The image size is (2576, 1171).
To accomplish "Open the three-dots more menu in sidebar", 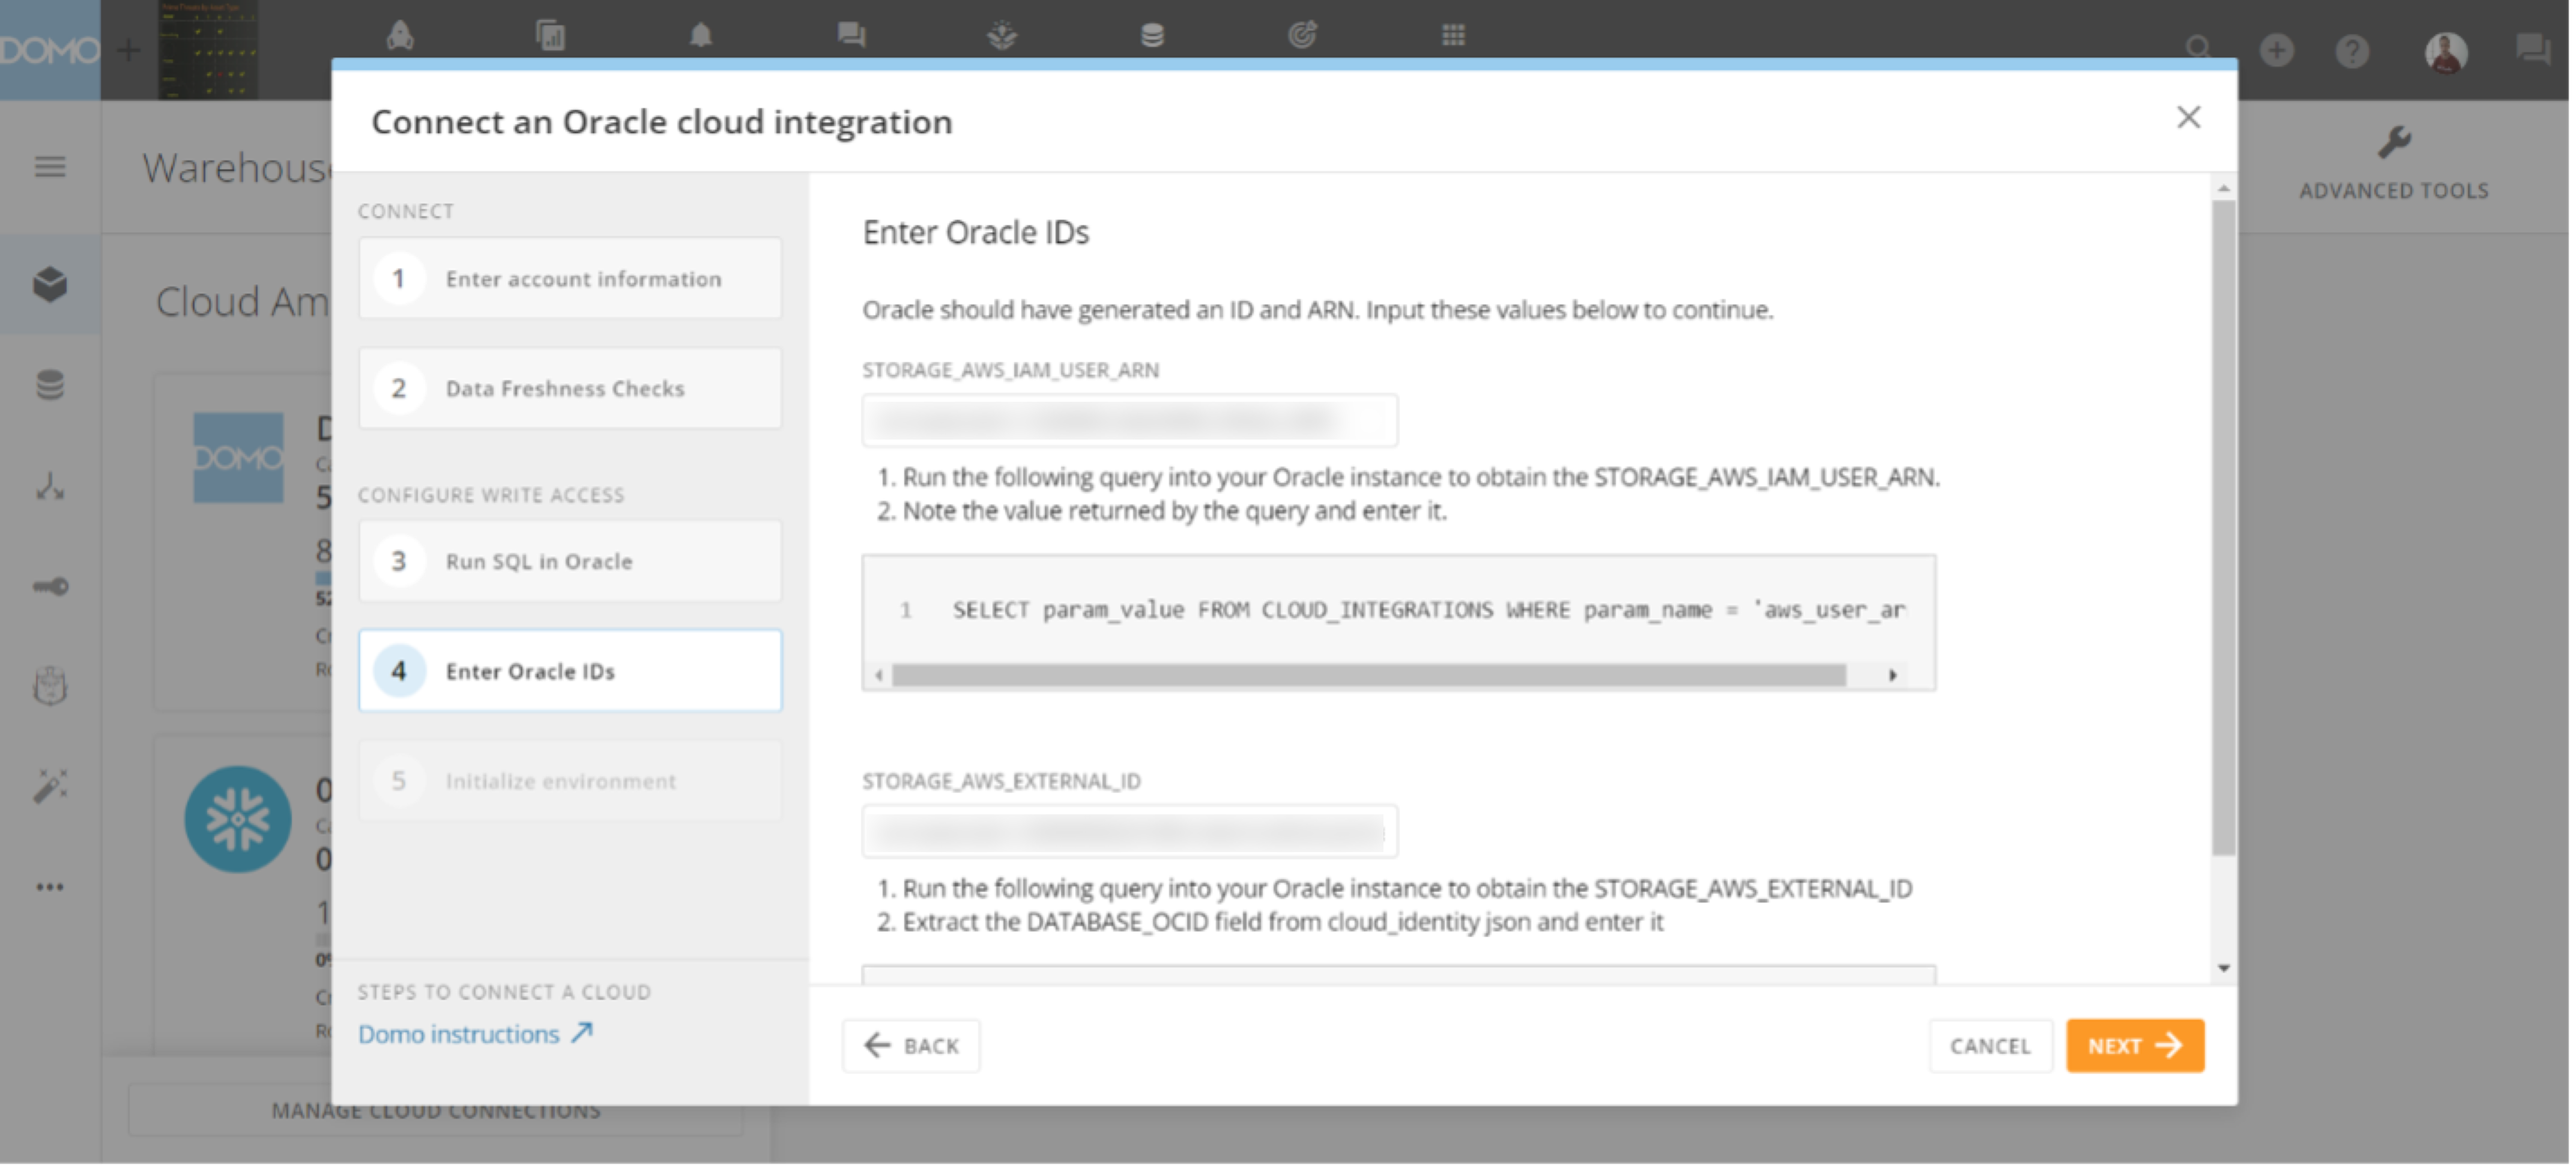I will [50, 887].
